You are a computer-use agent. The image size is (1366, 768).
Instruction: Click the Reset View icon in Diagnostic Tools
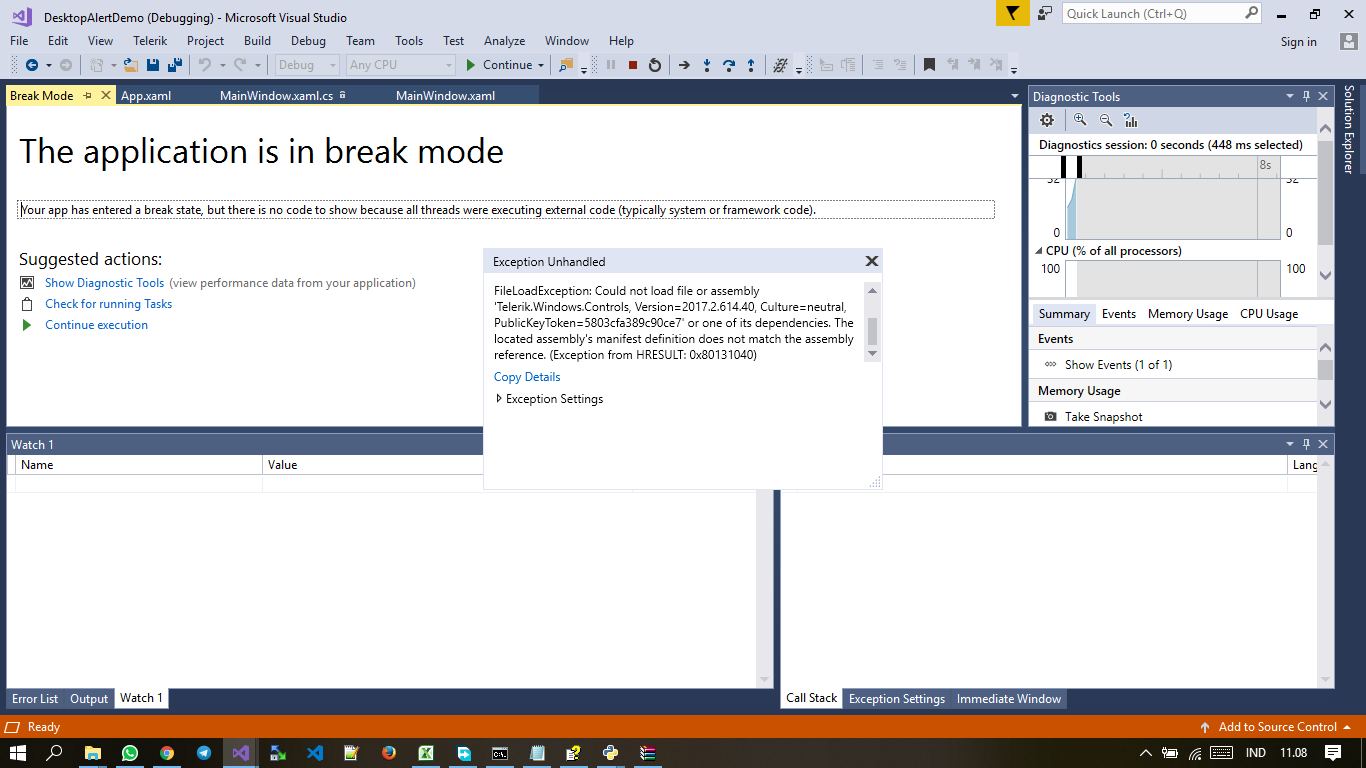[1131, 120]
